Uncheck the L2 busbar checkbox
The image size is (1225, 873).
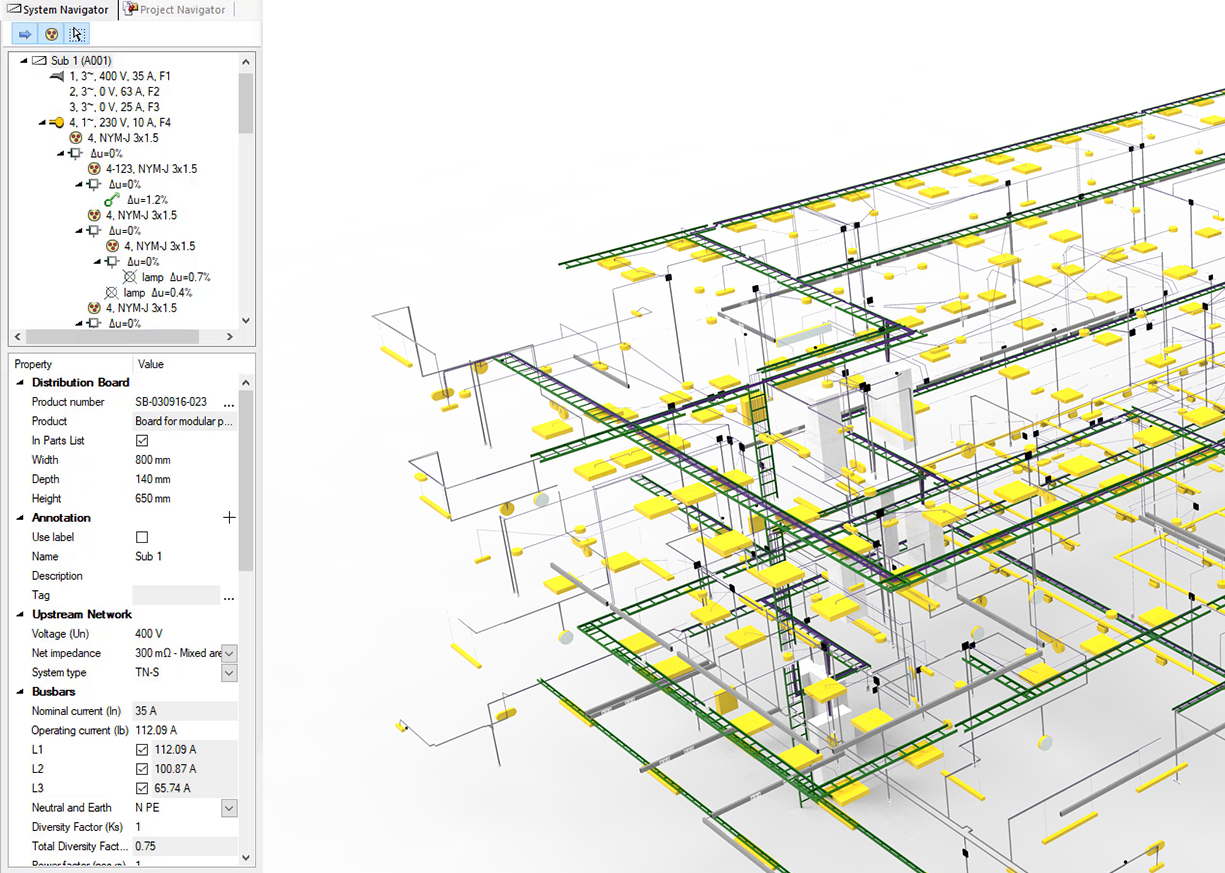[x=142, y=769]
